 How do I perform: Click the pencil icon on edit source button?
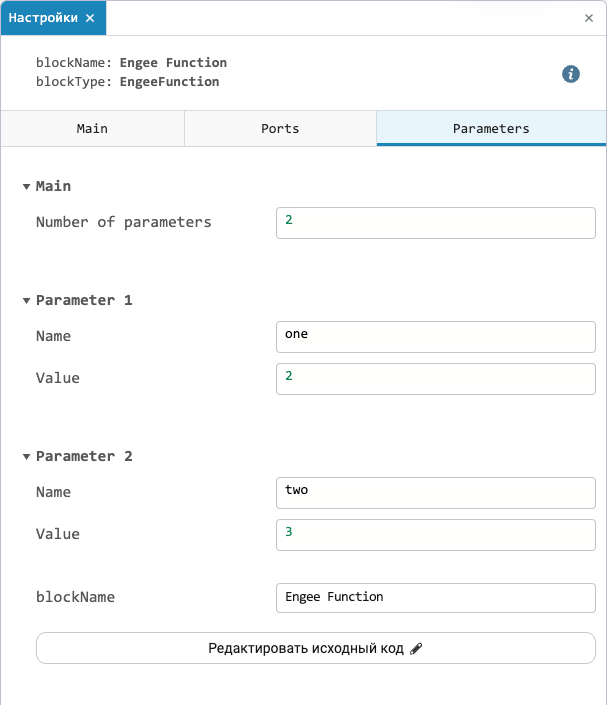pyautogui.click(x=416, y=648)
